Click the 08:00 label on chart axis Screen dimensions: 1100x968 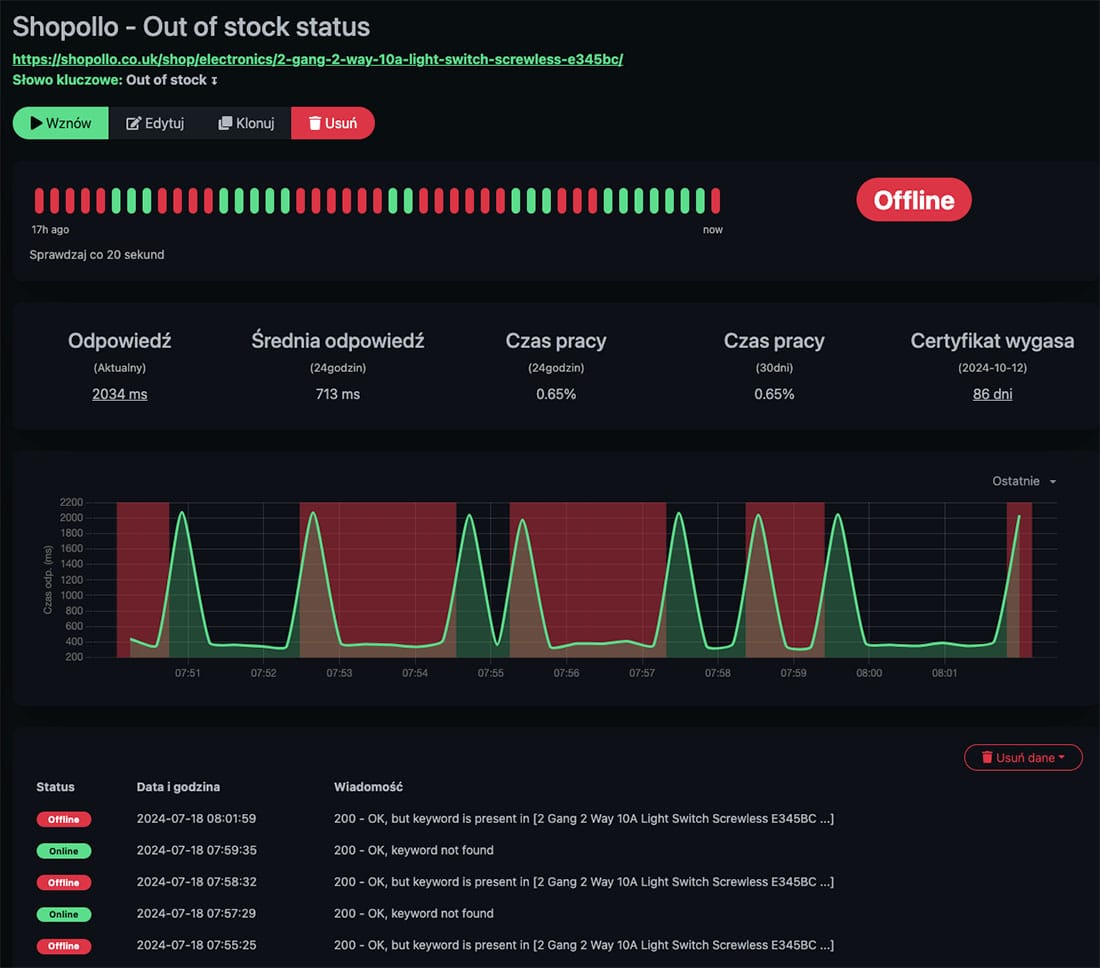click(x=869, y=673)
